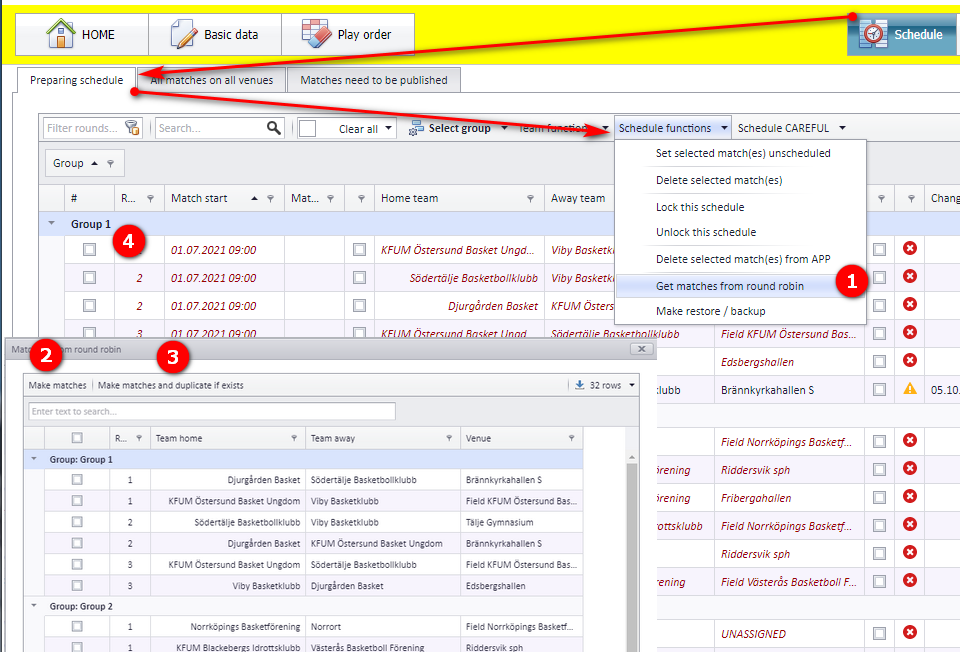
Task: Click the HOME house icon
Action: pyautogui.click(x=61, y=33)
